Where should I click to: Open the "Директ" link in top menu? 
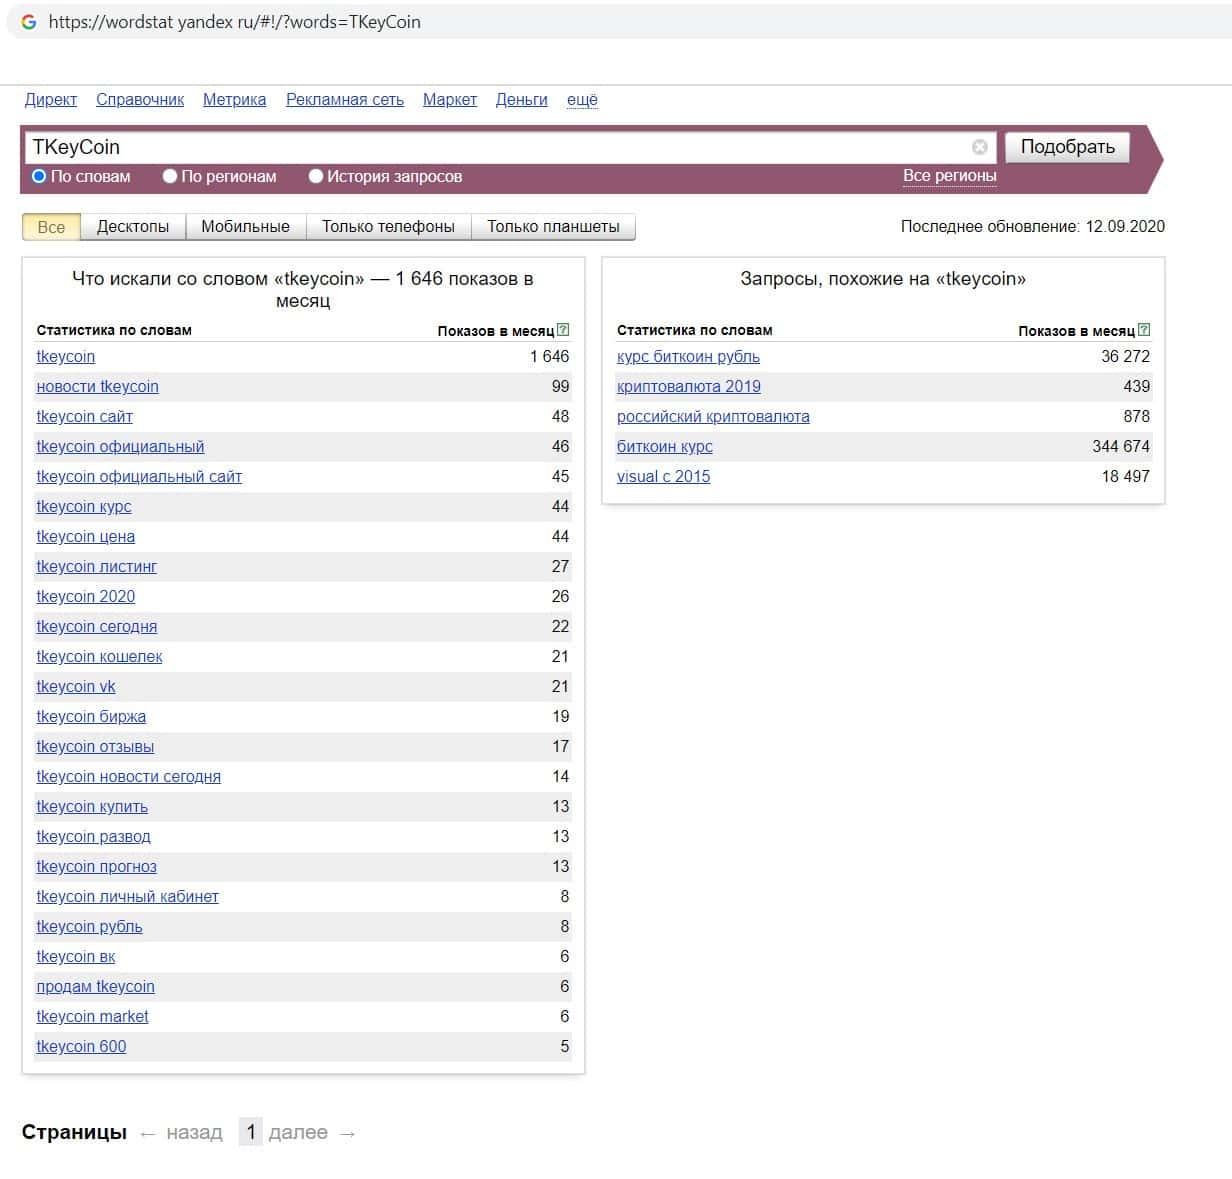point(51,100)
